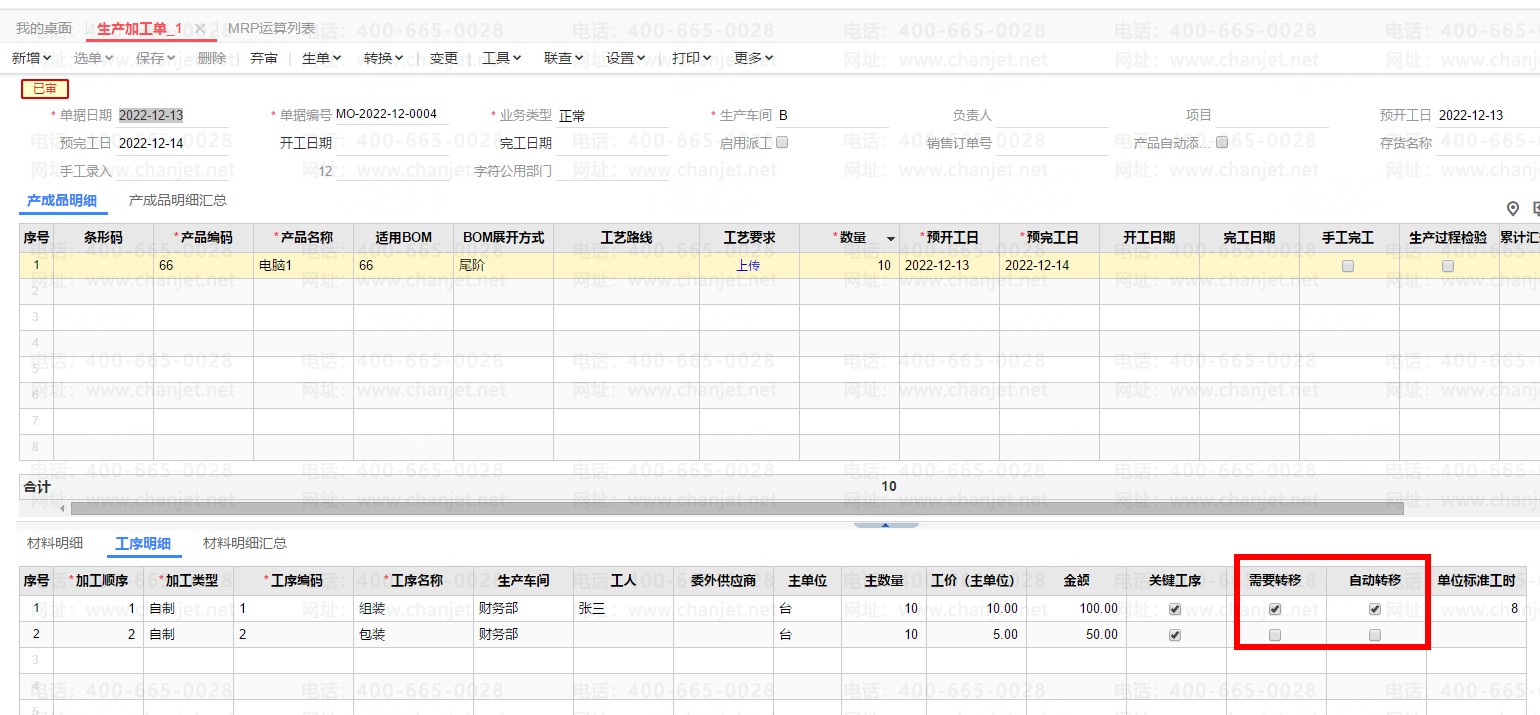
Task: Open the 保存 dropdown menu
Action: [x=155, y=58]
